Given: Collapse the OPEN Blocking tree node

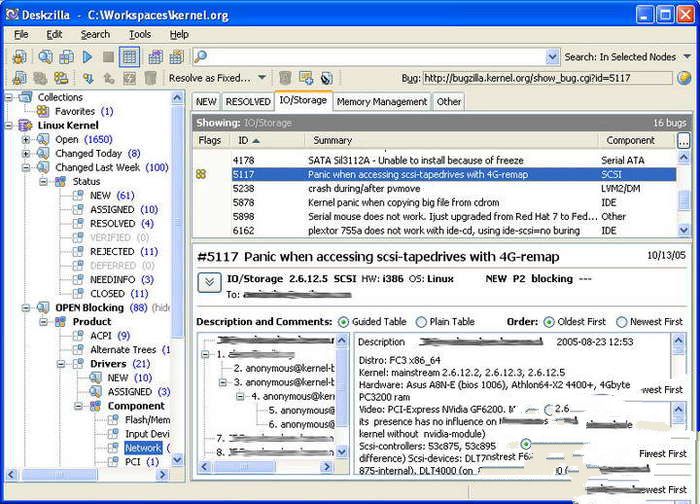Looking at the screenshot, I should [x=26, y=308].
